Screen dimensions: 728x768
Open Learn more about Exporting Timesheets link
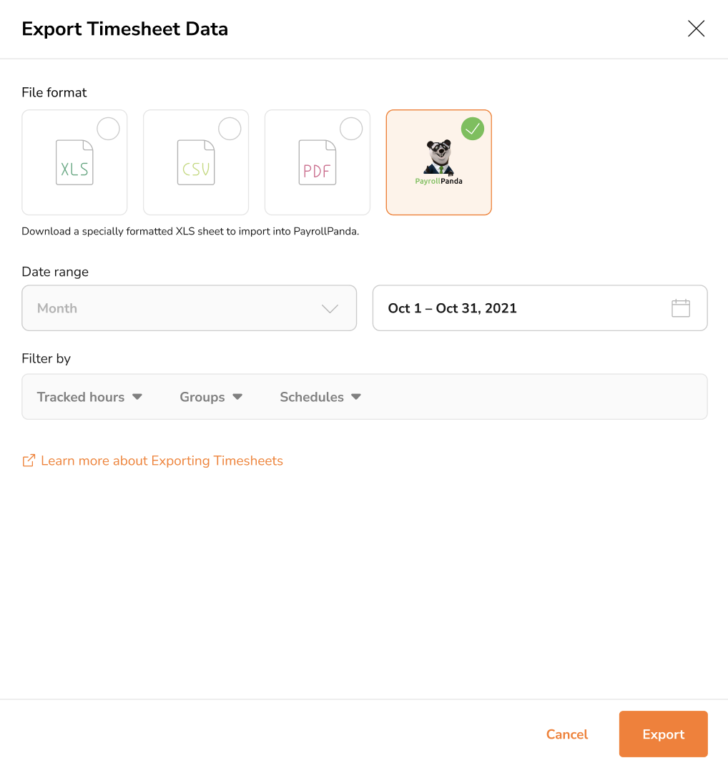point(162,461)
